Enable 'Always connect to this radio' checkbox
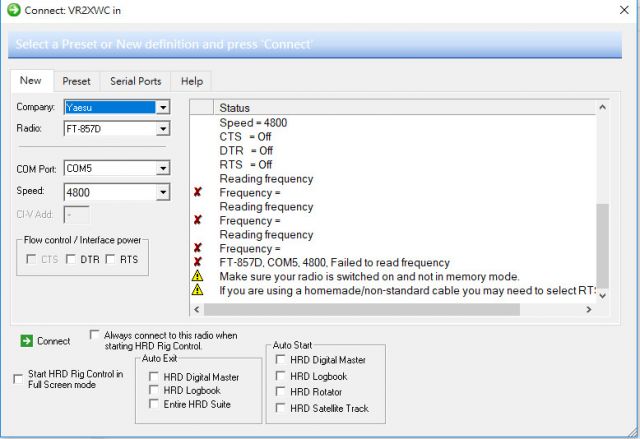 (94, 335)
